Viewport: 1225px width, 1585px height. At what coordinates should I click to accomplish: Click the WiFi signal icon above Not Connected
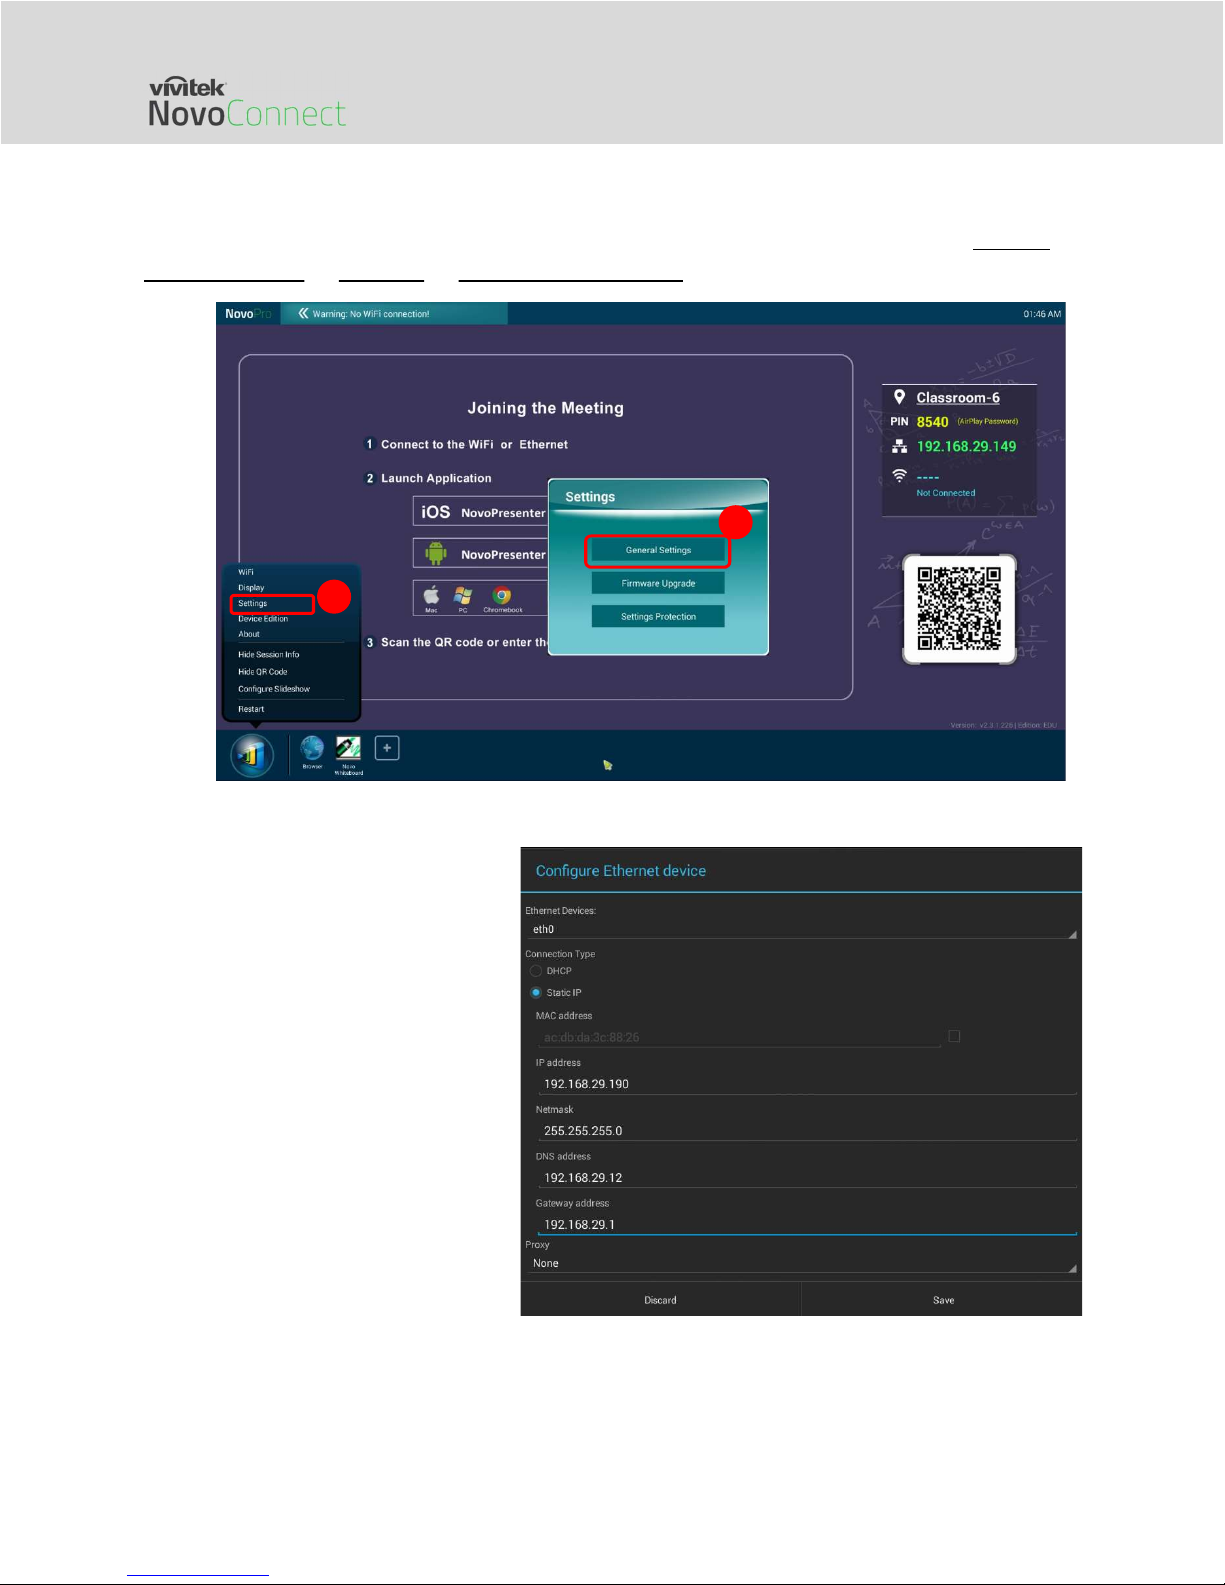tap(899, 476)
